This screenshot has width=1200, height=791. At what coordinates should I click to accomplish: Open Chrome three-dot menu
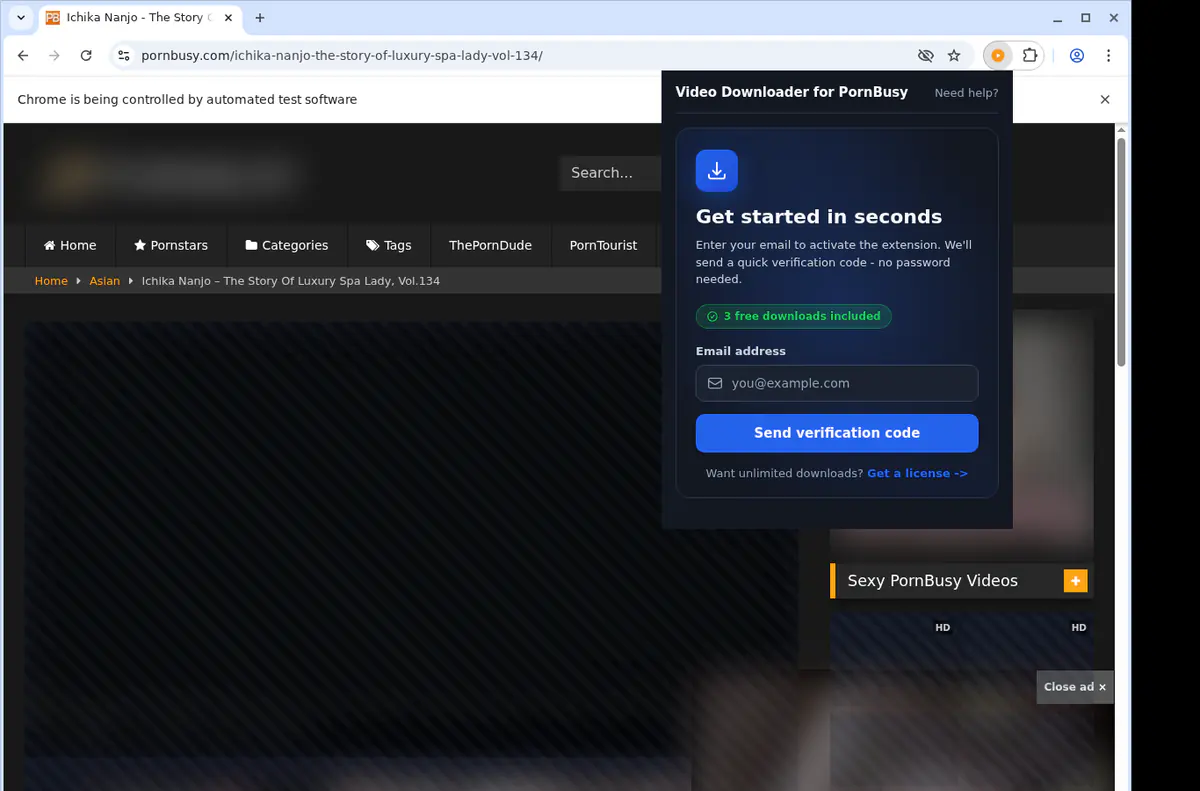(1108, 56)
